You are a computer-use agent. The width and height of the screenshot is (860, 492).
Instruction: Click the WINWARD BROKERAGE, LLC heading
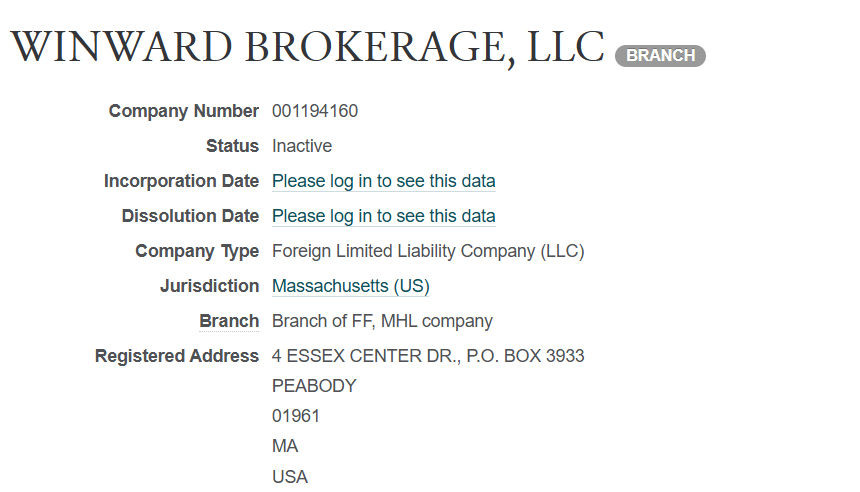[x=307, y=48]
